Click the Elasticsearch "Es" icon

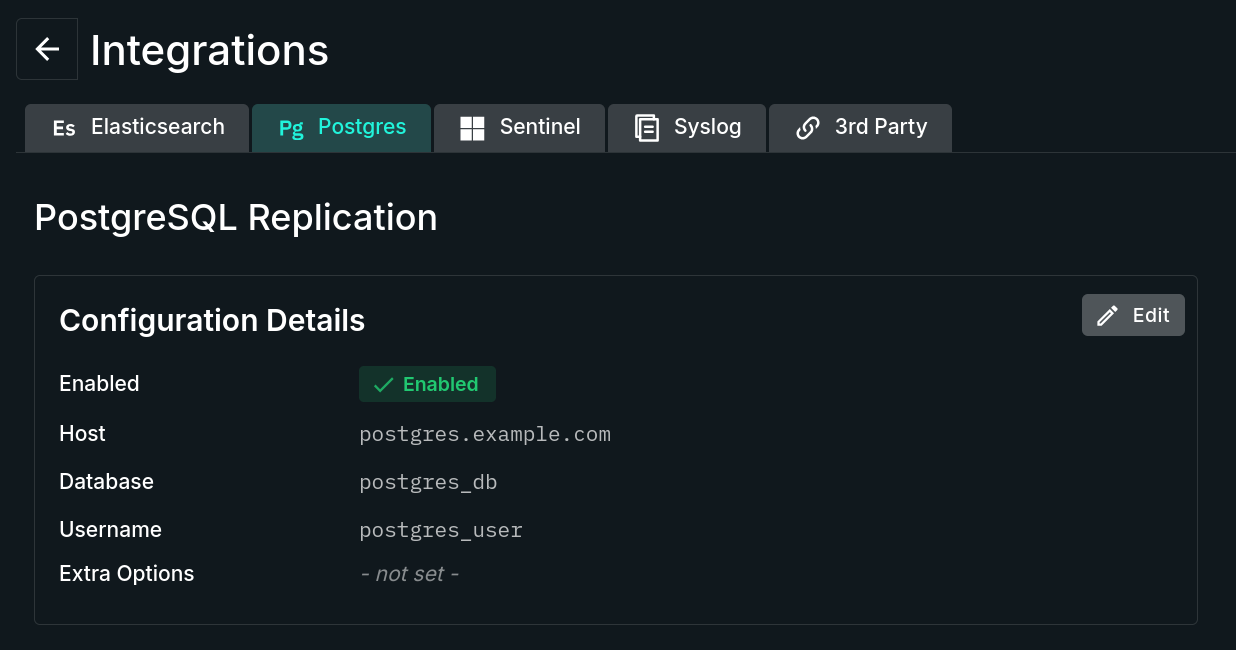[x=63, y=127]
